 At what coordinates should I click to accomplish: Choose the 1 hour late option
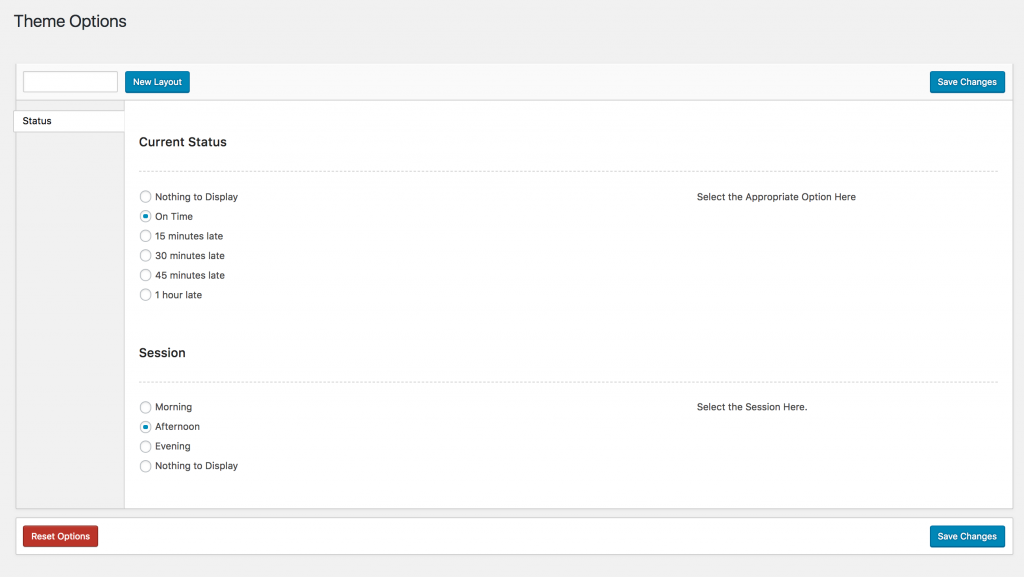pyautogui.click(x=146, y=295)
